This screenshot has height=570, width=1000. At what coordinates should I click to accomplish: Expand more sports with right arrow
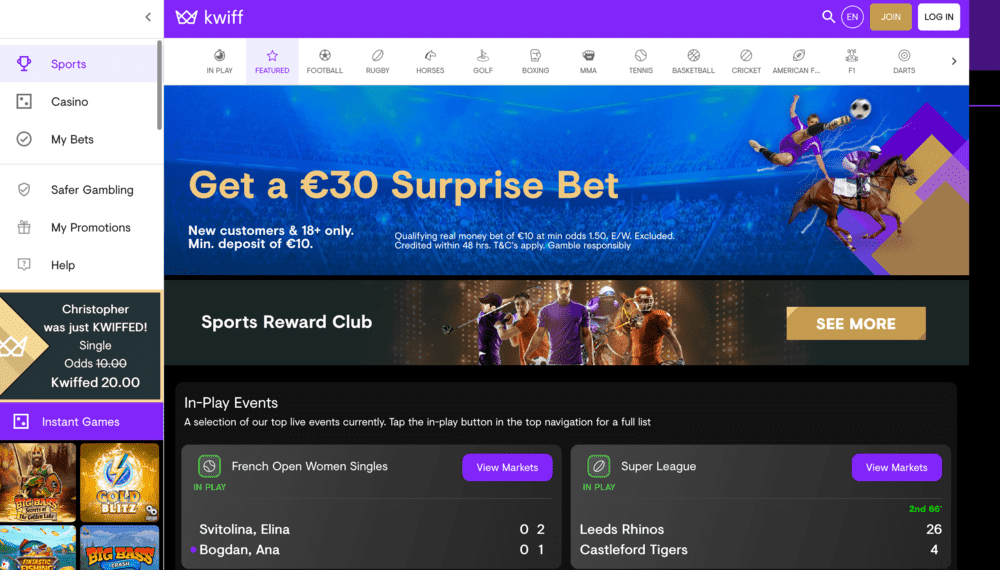click(x=954, y=61)
